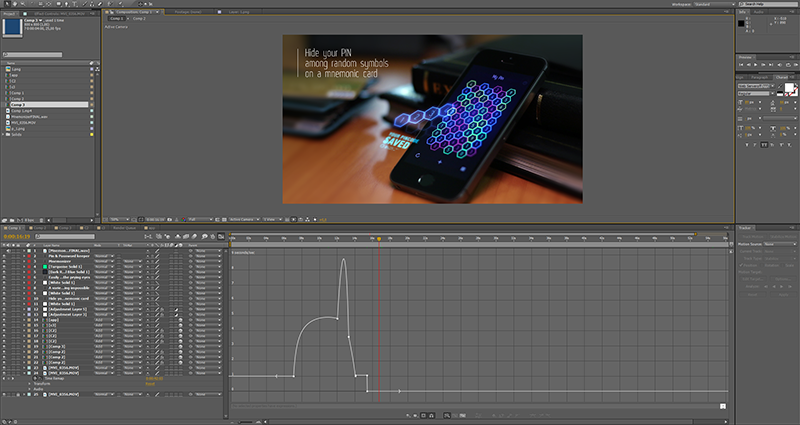Click the current time indicator marker
The height and width of the screenshot is (425, 800).
point(379,239)
